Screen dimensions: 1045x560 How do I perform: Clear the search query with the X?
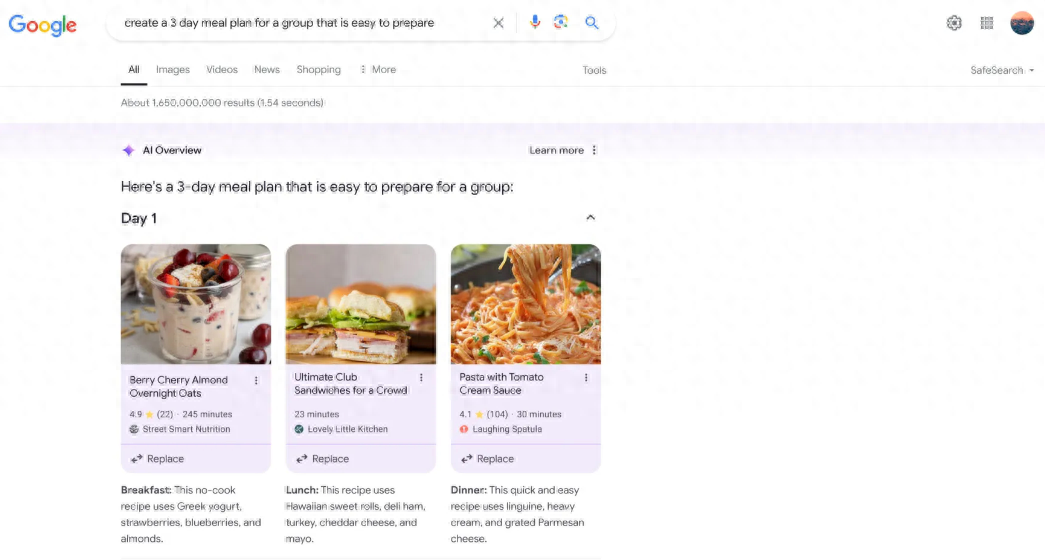[x=499, y=23]
